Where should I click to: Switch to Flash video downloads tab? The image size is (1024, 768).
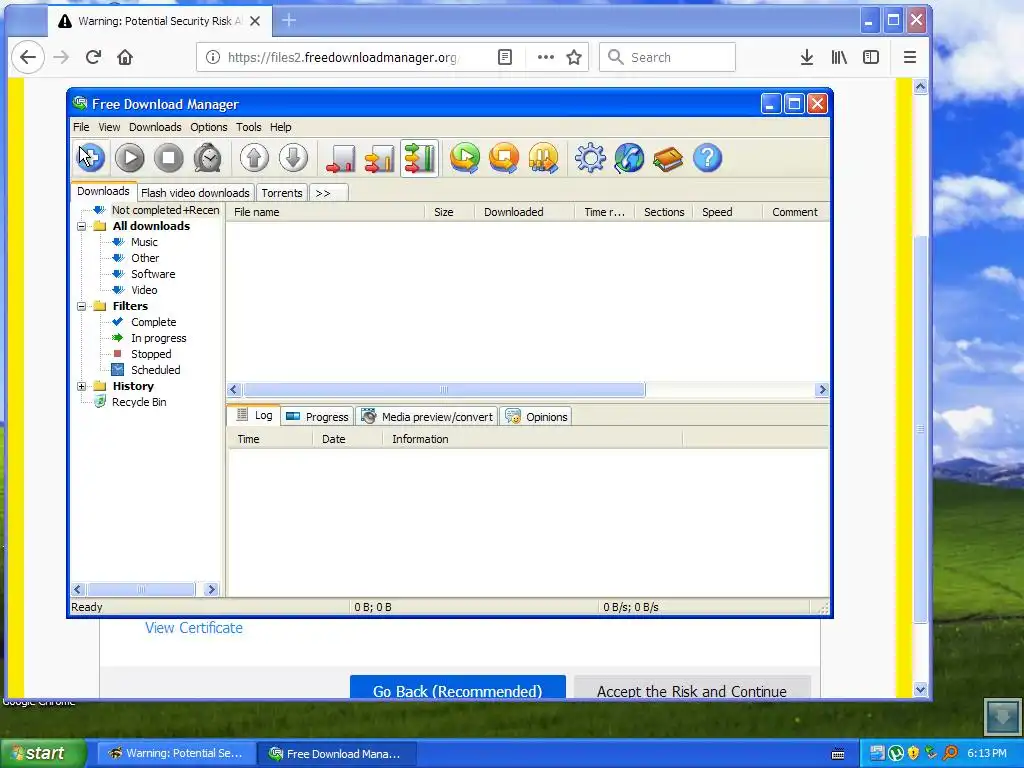coord(195,193)
